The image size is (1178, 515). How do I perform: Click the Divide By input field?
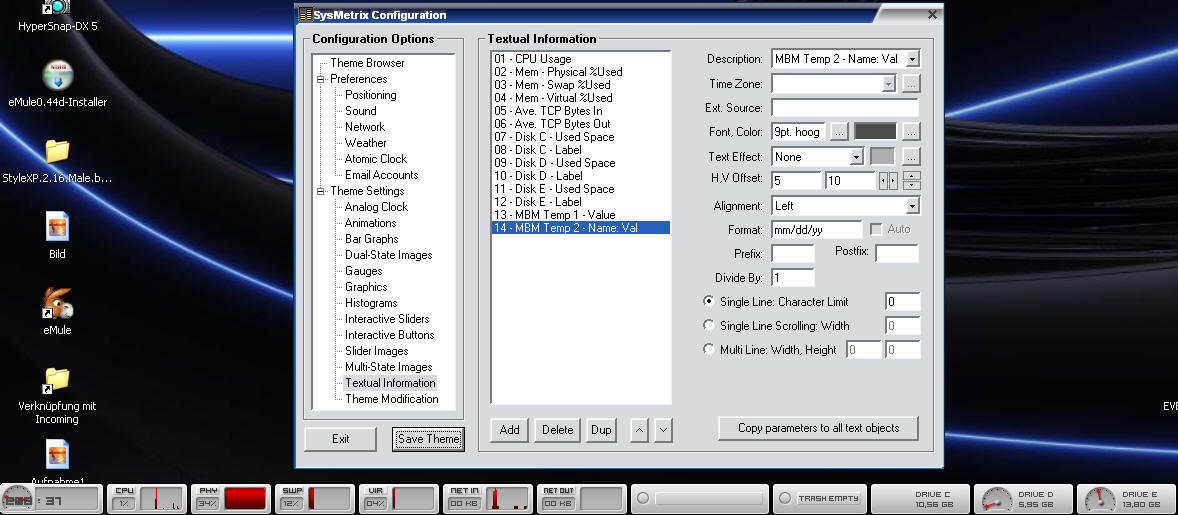pos(793,278)
